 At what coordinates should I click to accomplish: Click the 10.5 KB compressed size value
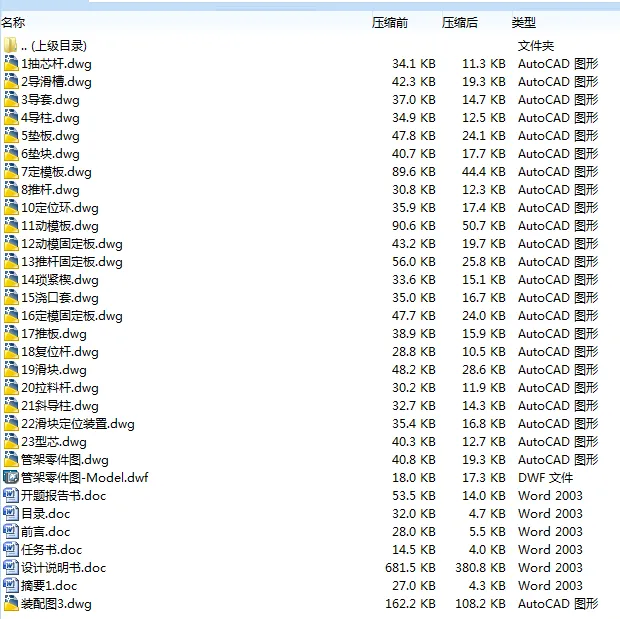tap(484, 352)
